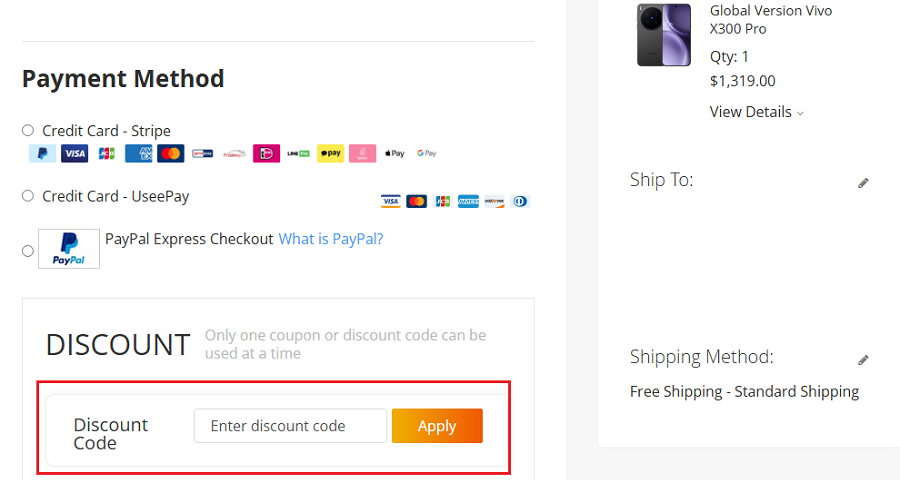Screen dimensions: 900x480
Task: Choose PayPal Express Checkout radio button
Action: (28, 250)
